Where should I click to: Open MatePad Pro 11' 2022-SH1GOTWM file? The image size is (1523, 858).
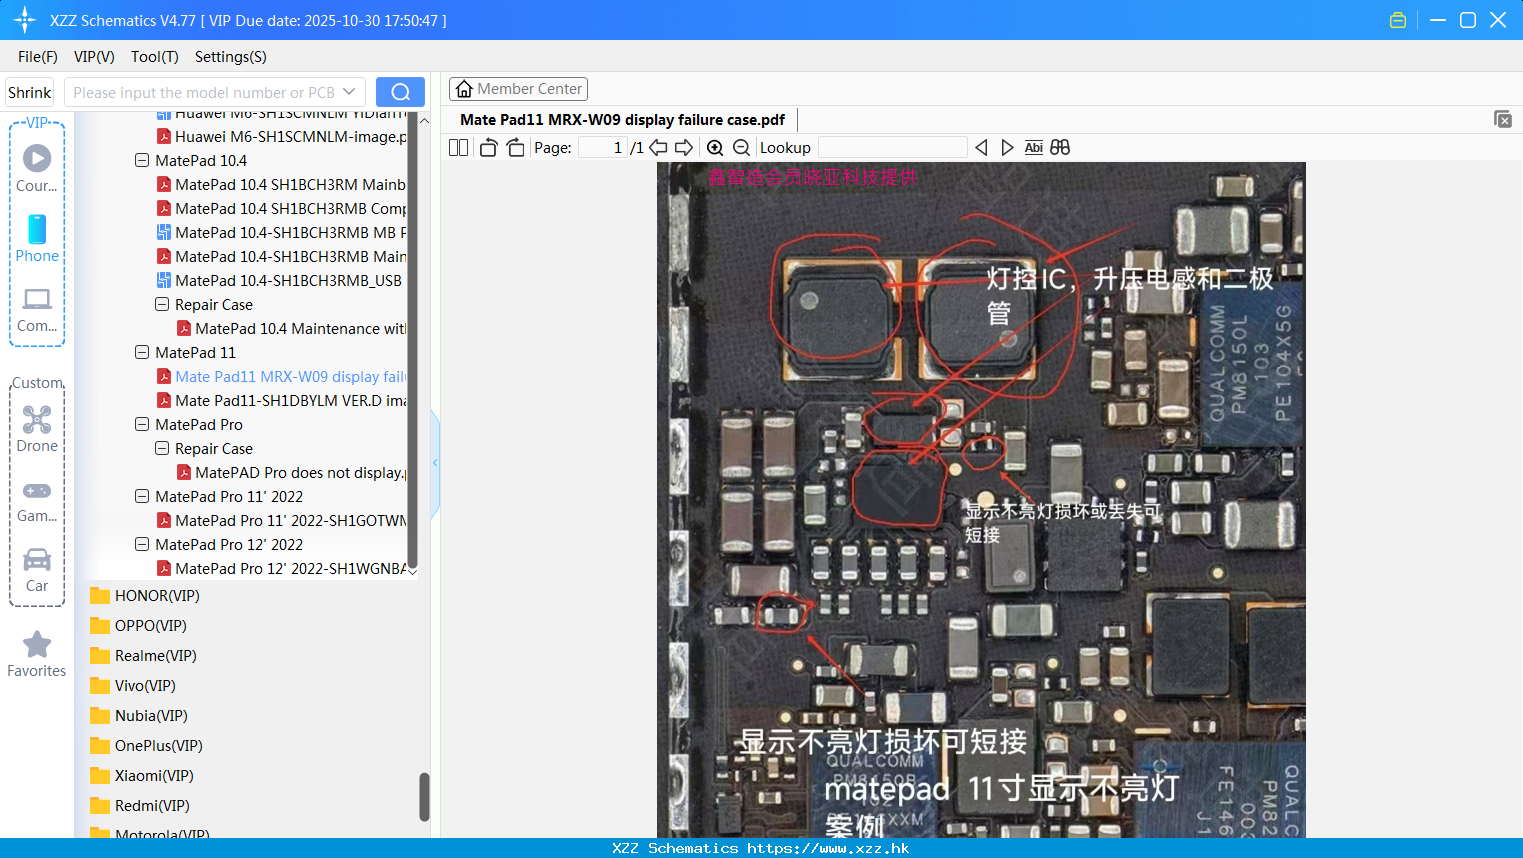[281, 520]
